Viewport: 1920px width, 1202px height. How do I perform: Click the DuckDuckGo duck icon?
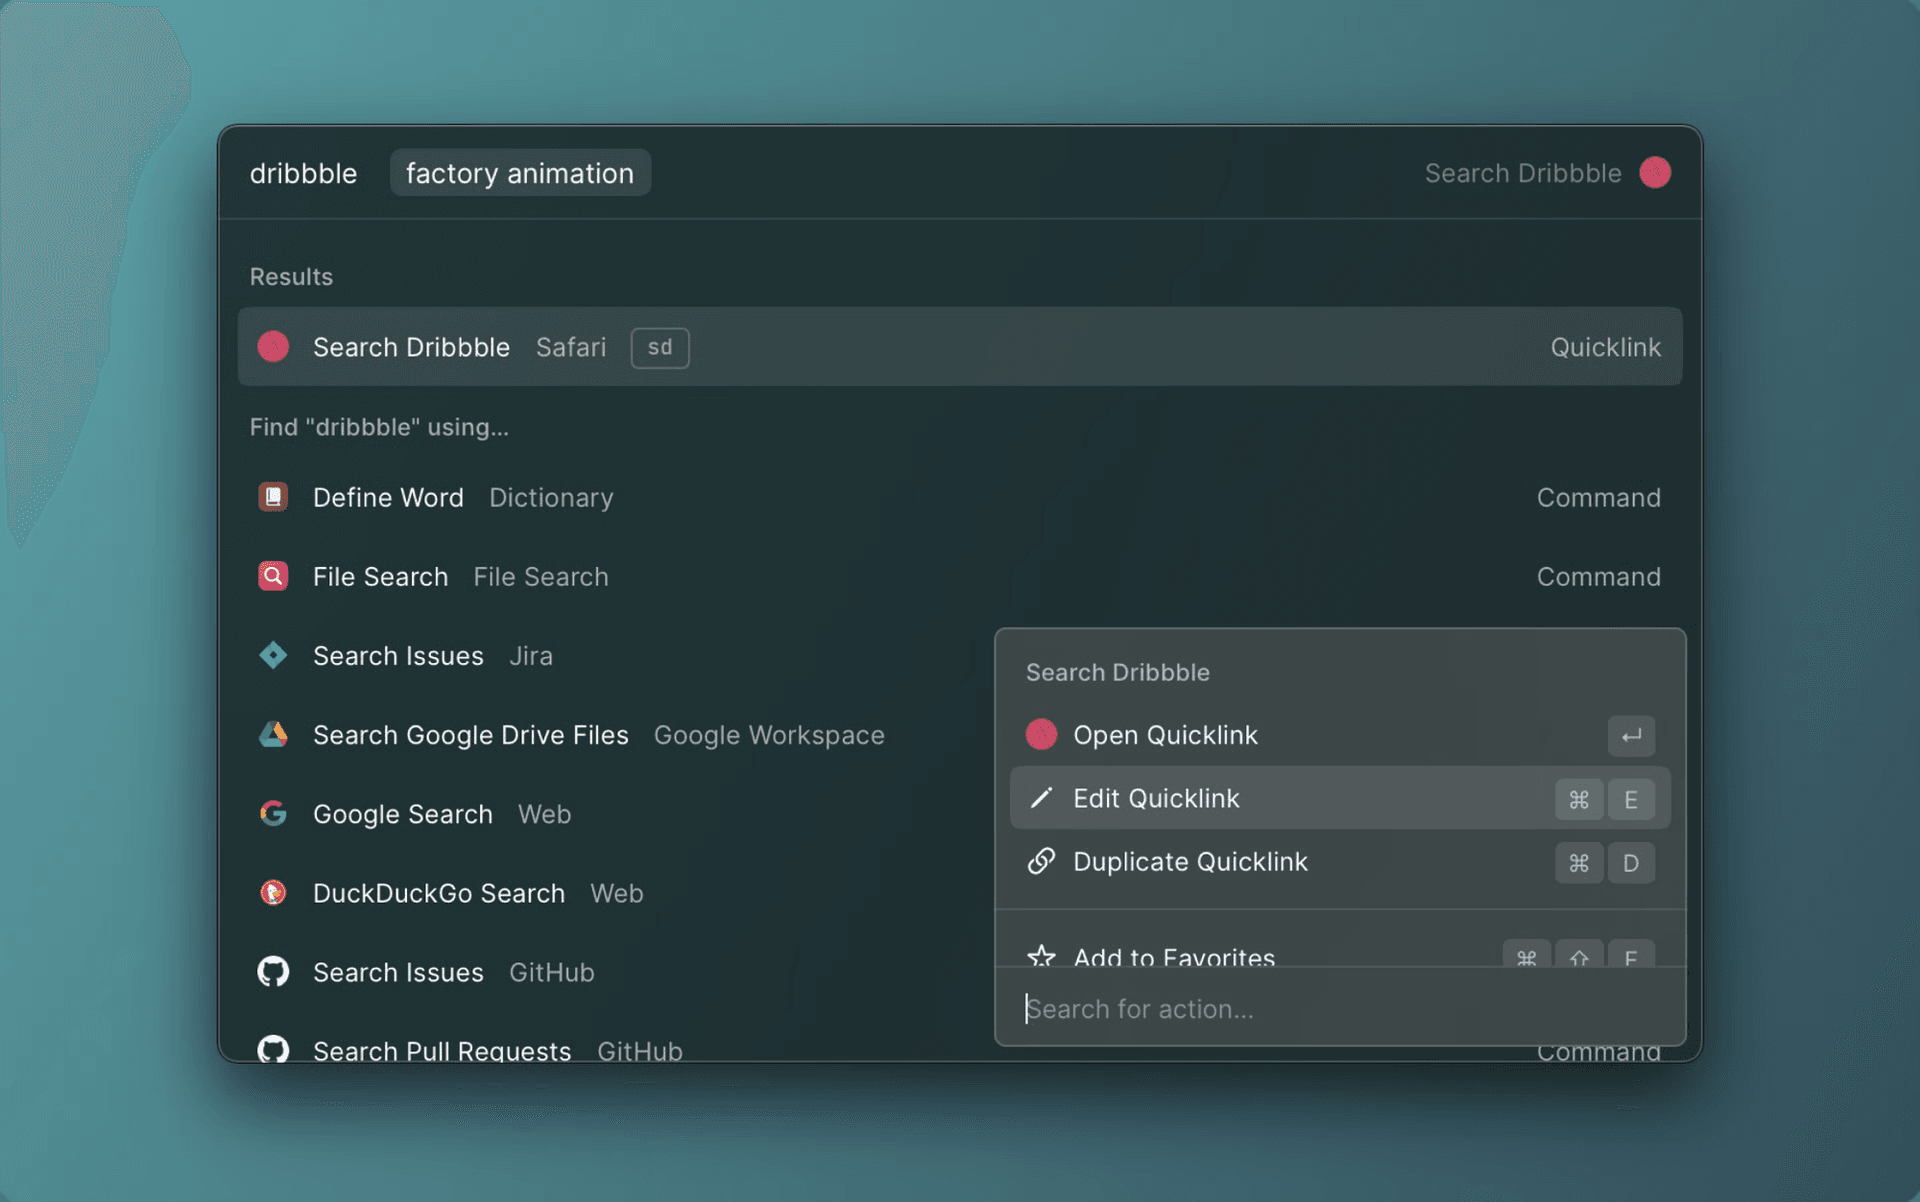coord(272,893)
